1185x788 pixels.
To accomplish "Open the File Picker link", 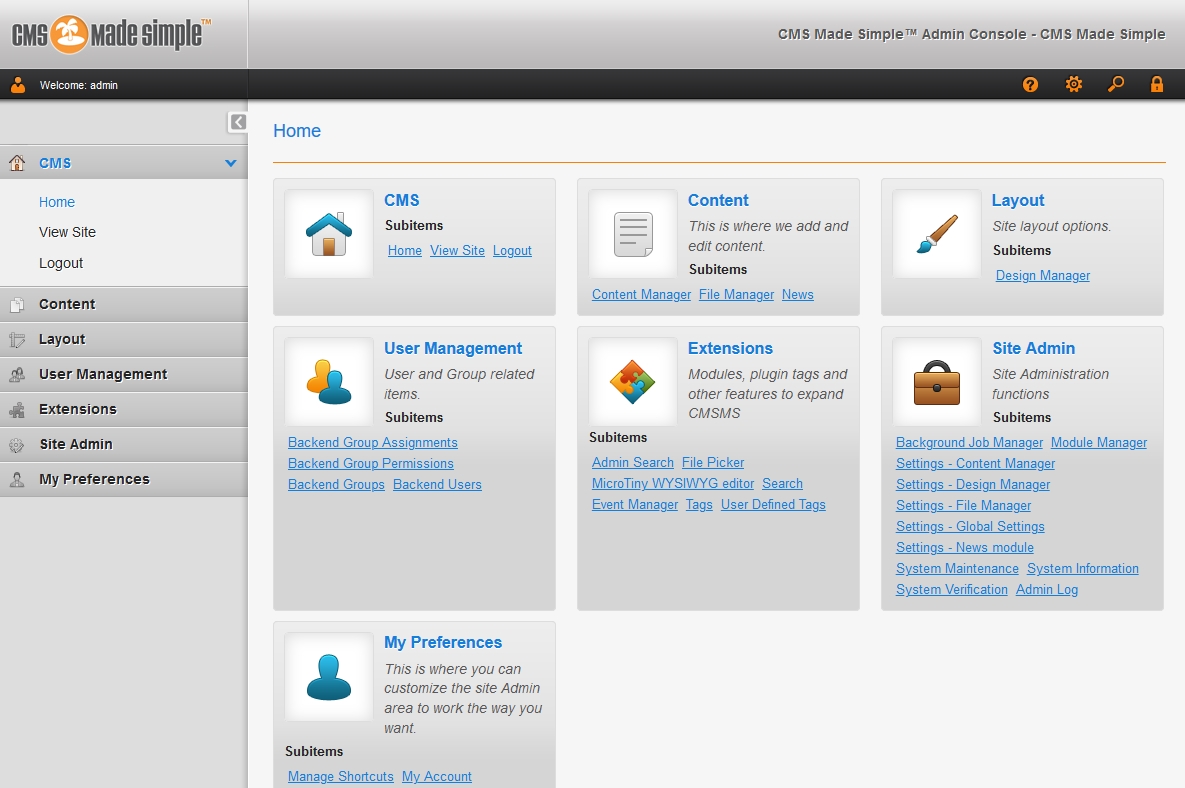I will [713, 462].
